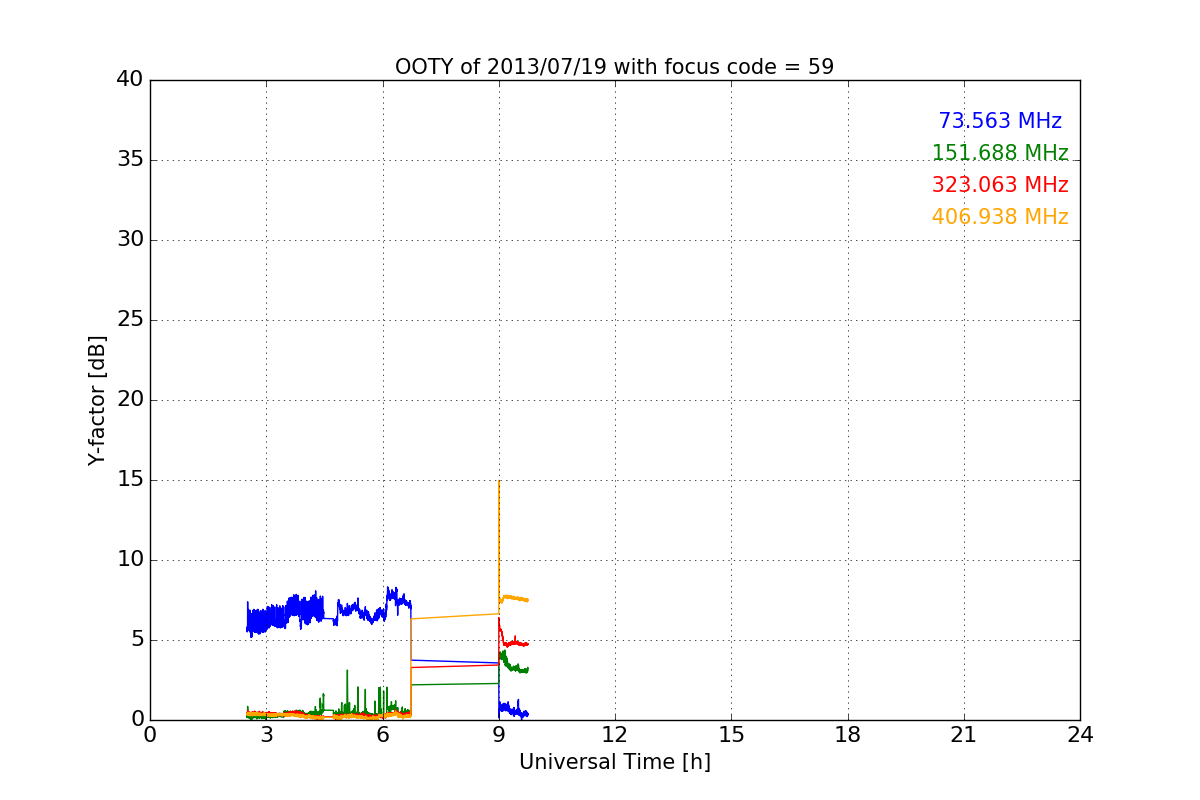This screenshot has height=800, width=1200.
Task: Click the y-axis tick label 10
Action: click(x=130, y=560)
